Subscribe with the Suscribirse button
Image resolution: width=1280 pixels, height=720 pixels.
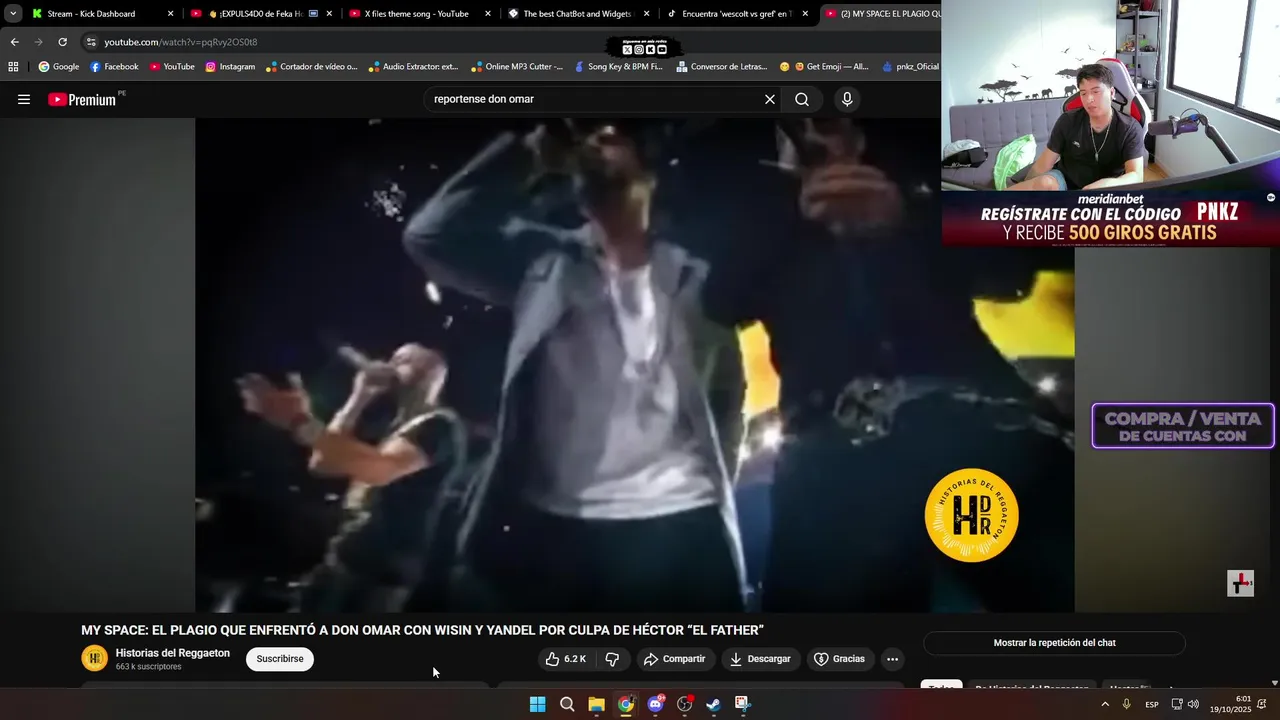(x=280, y=659)
